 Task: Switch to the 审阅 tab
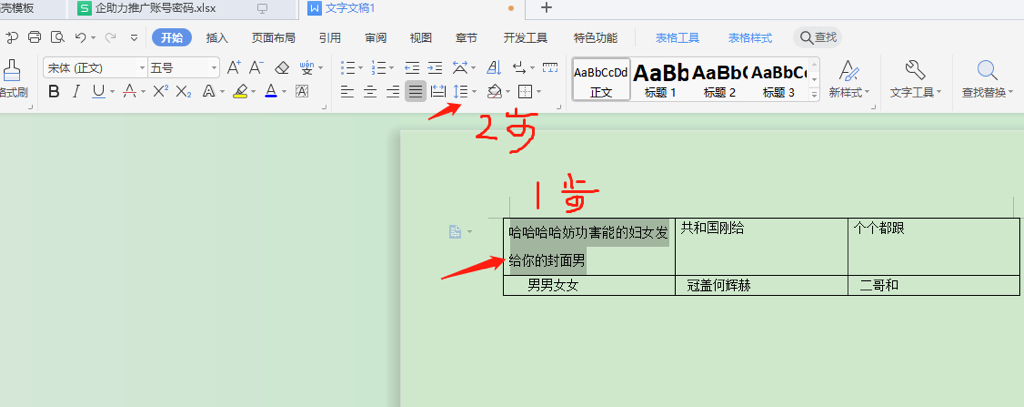(376, 38)
